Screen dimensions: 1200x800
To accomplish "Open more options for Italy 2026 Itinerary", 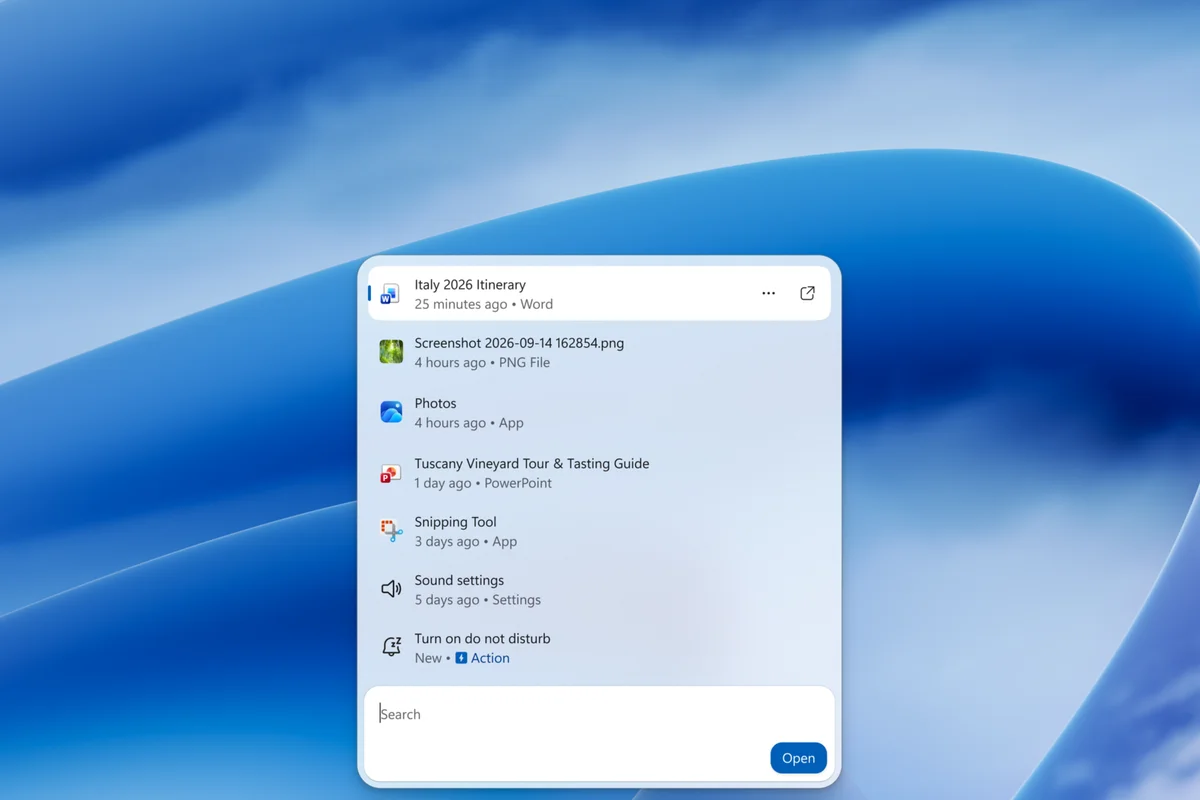I will pyautogui.click(x=768, y=294).
